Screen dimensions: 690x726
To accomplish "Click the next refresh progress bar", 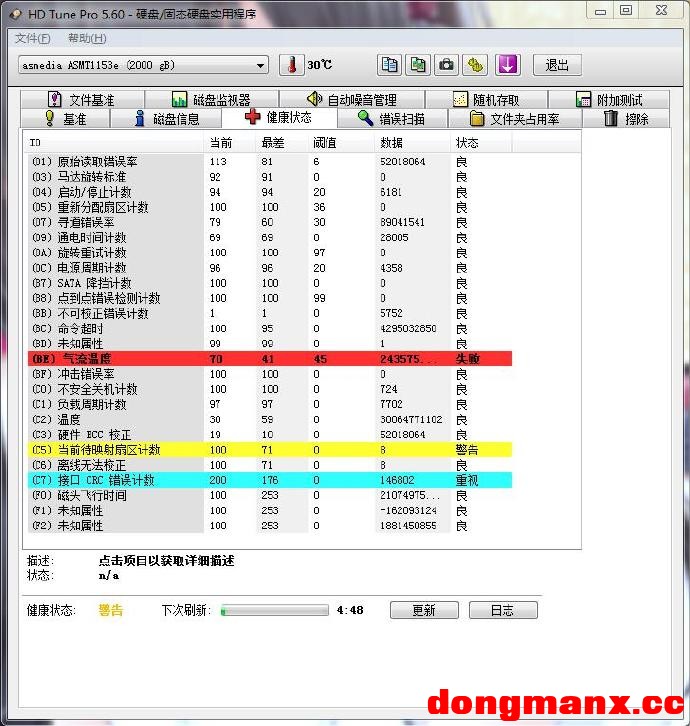I will coord(274,610).
